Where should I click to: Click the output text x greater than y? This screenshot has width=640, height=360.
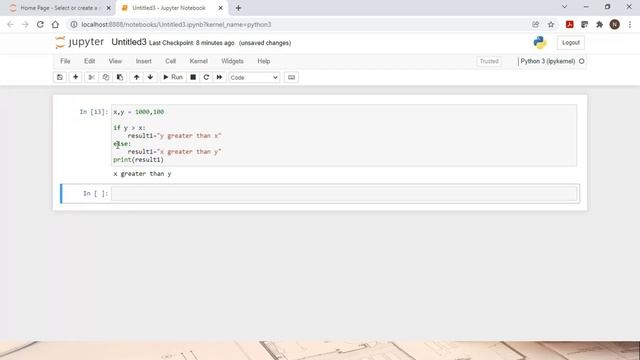142,174
